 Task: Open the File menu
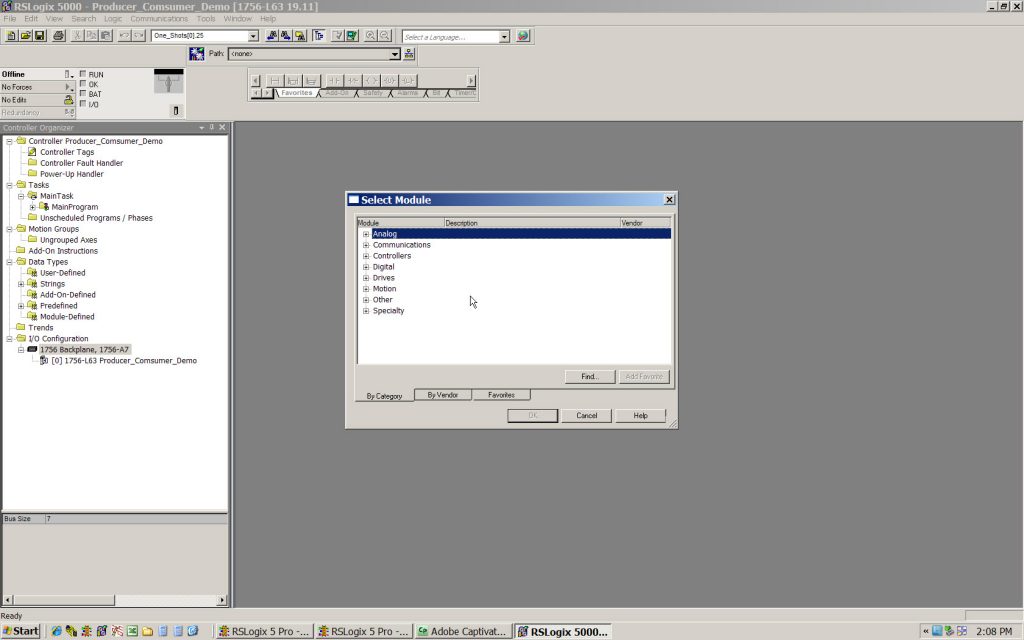(10, 18)
